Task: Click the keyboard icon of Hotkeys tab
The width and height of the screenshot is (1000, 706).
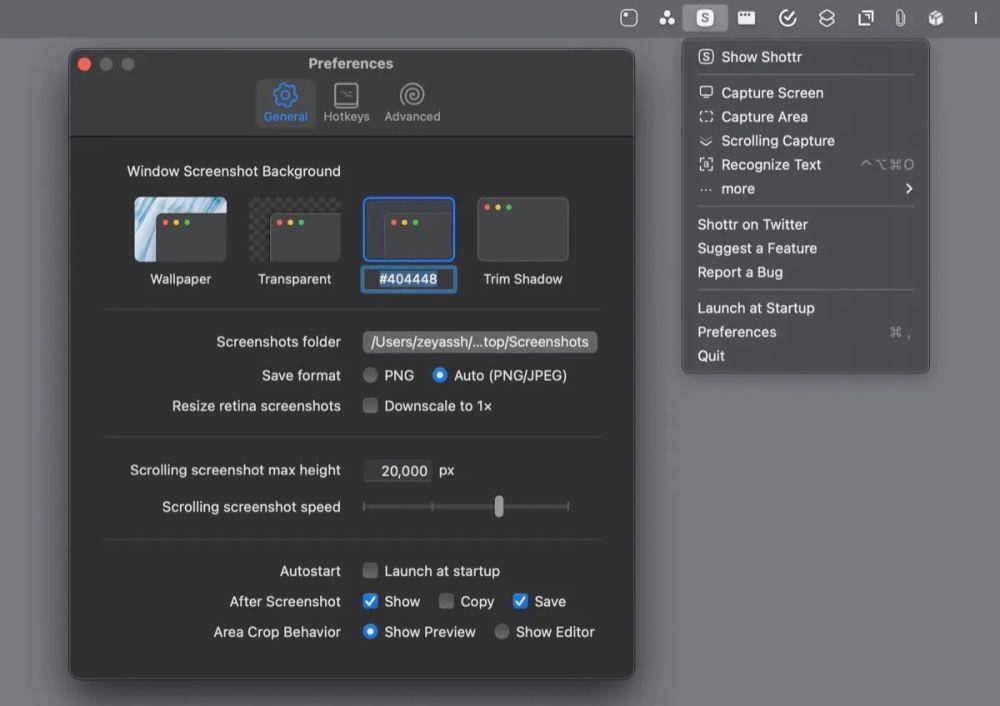Action: [346, 96]
